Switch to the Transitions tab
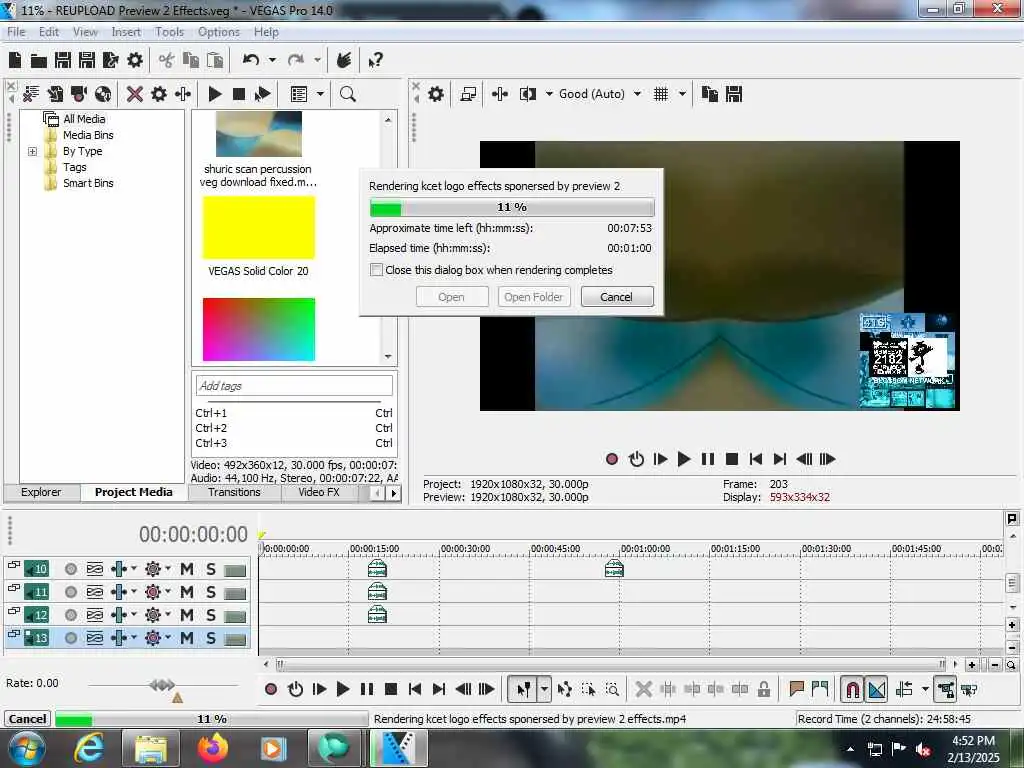 point(234,492)
